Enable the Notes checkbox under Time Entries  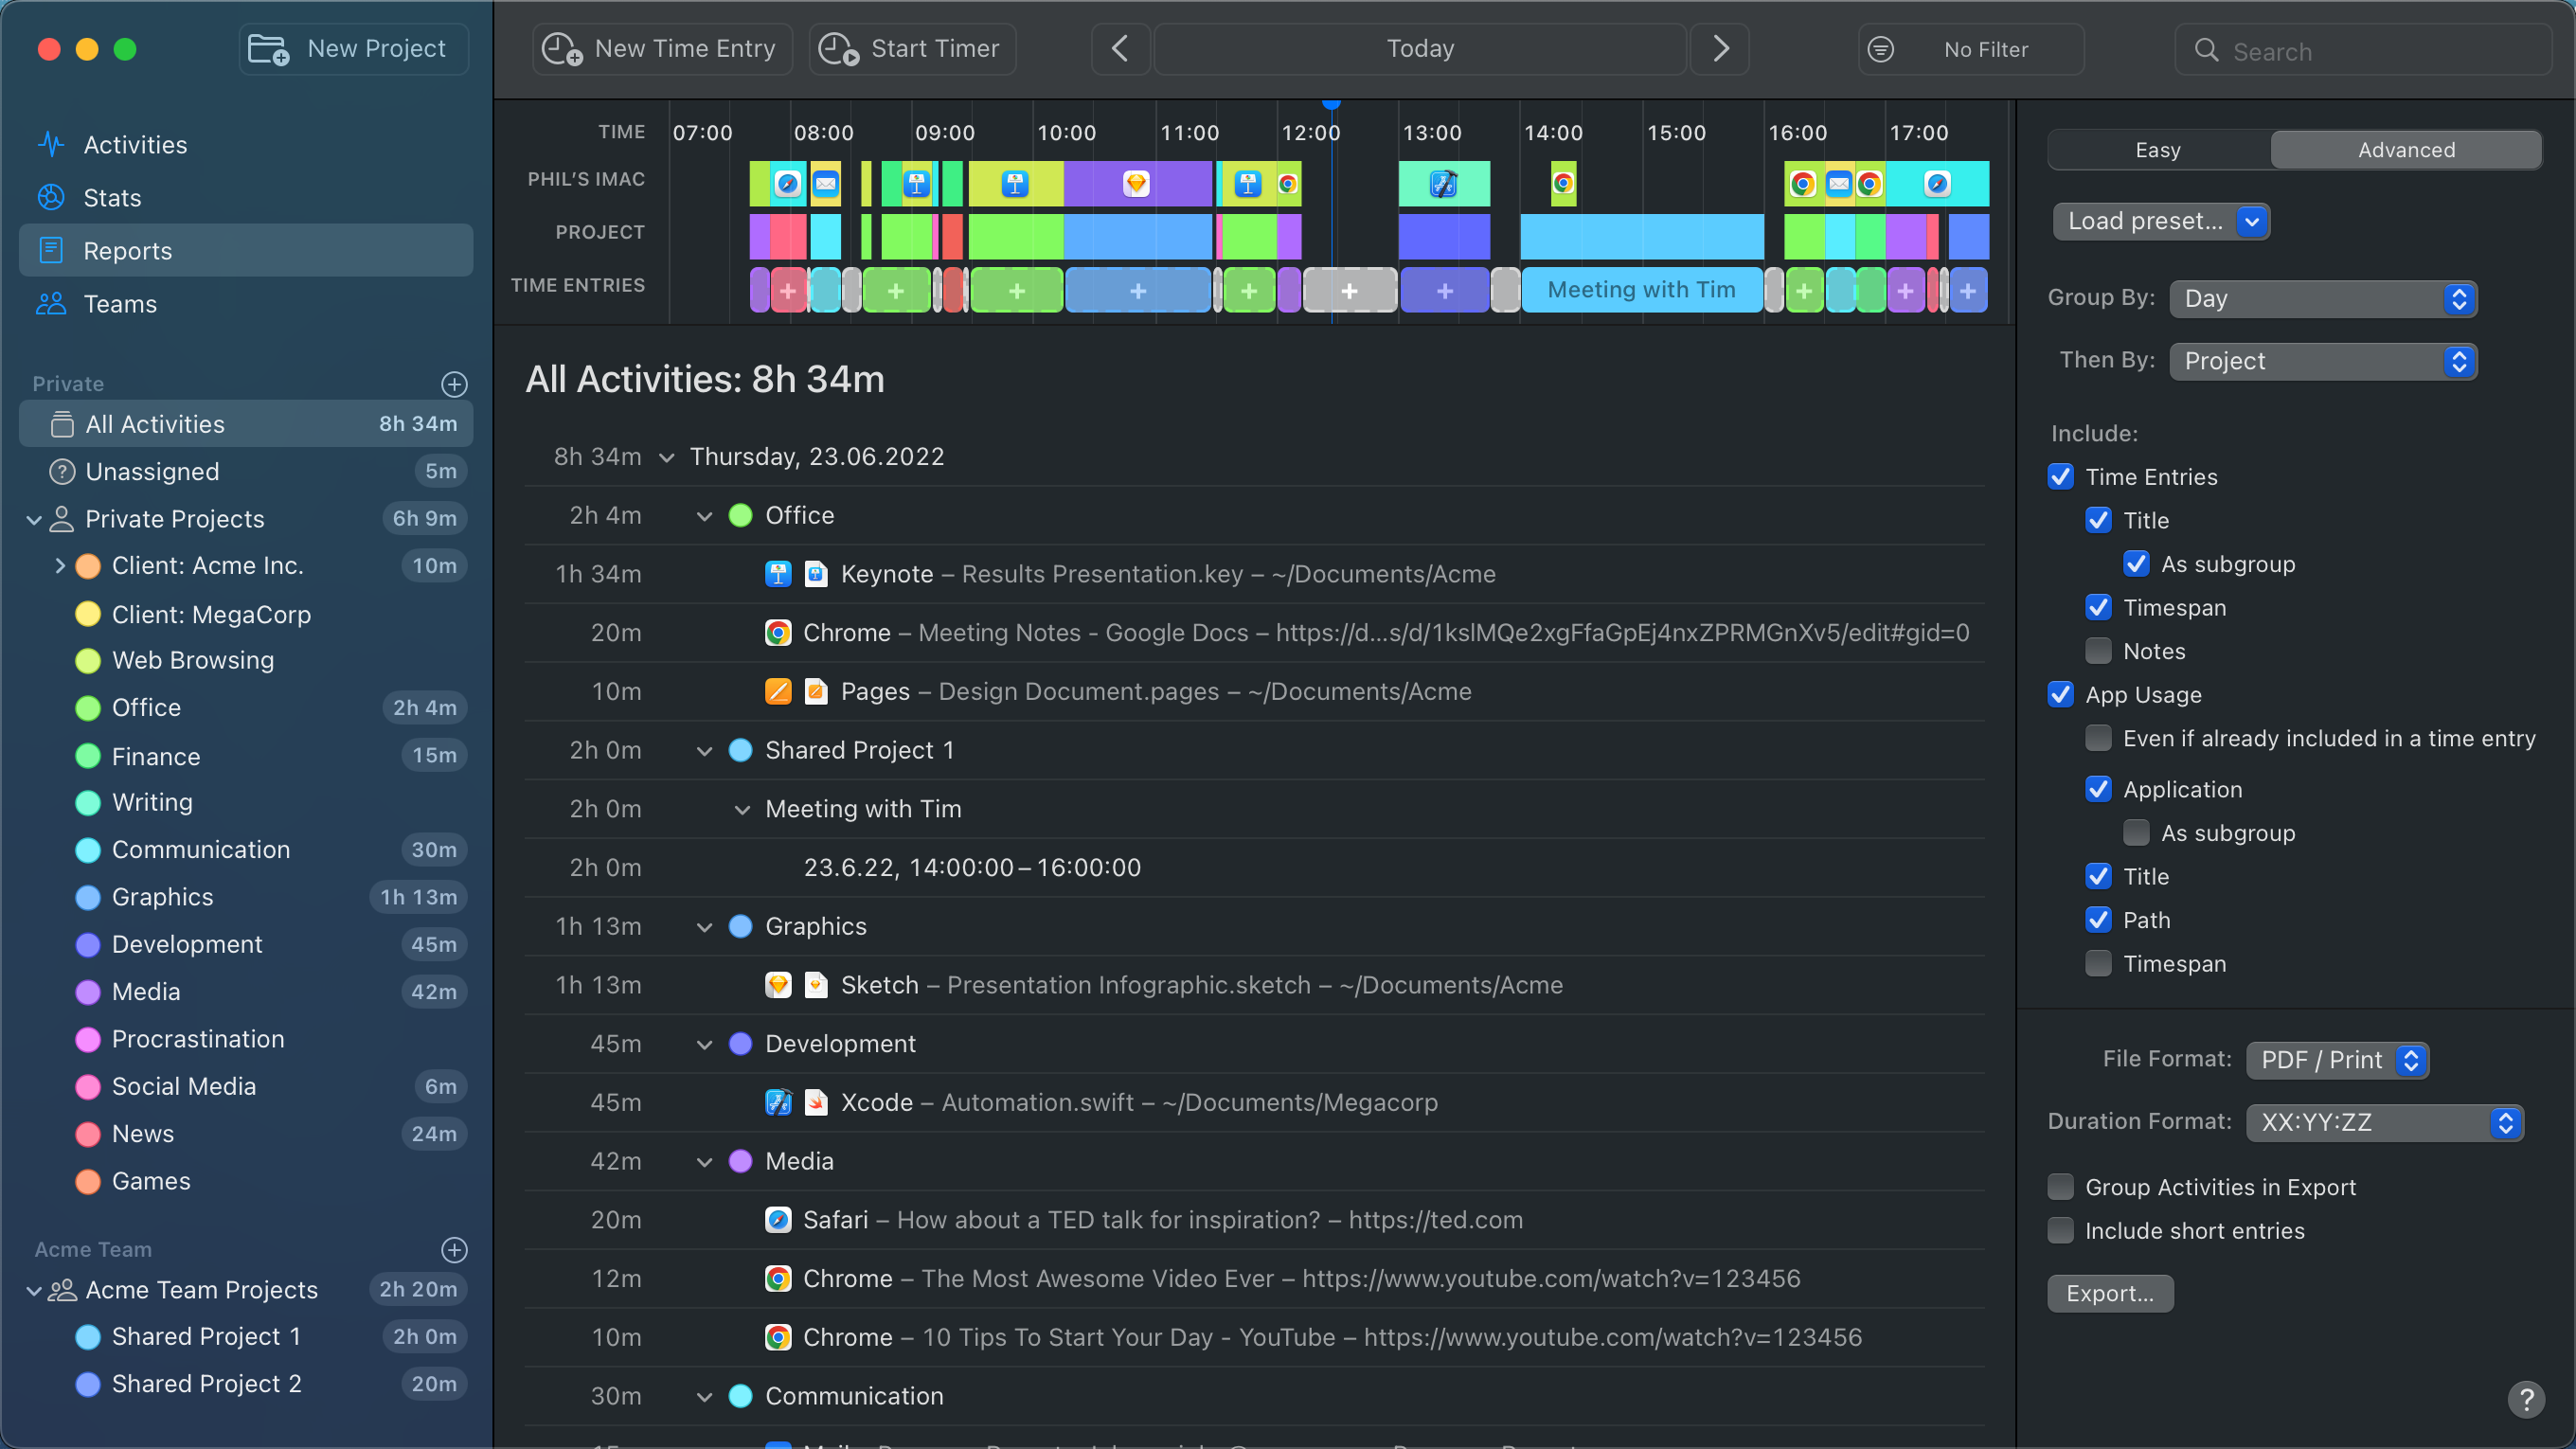coord(2098,651)
